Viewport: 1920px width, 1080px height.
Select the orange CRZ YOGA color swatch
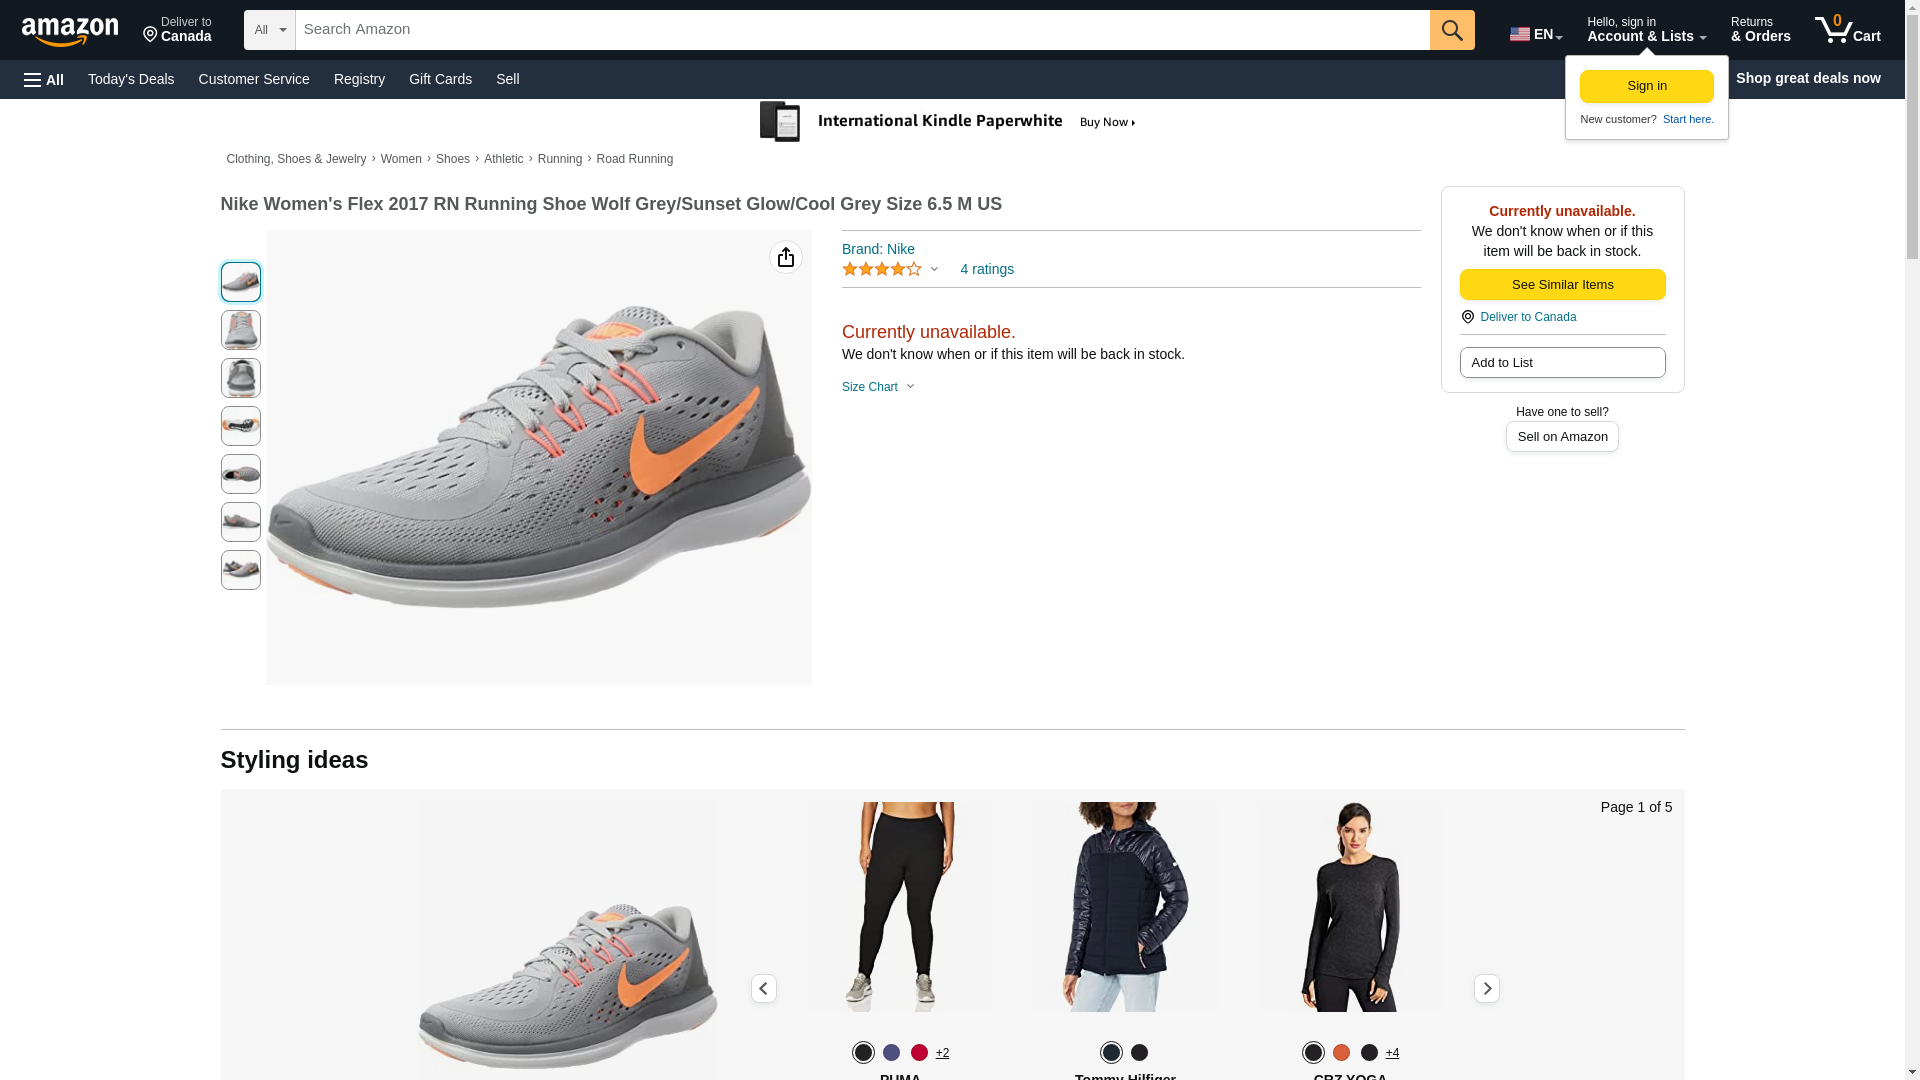coord(1341,1052)
